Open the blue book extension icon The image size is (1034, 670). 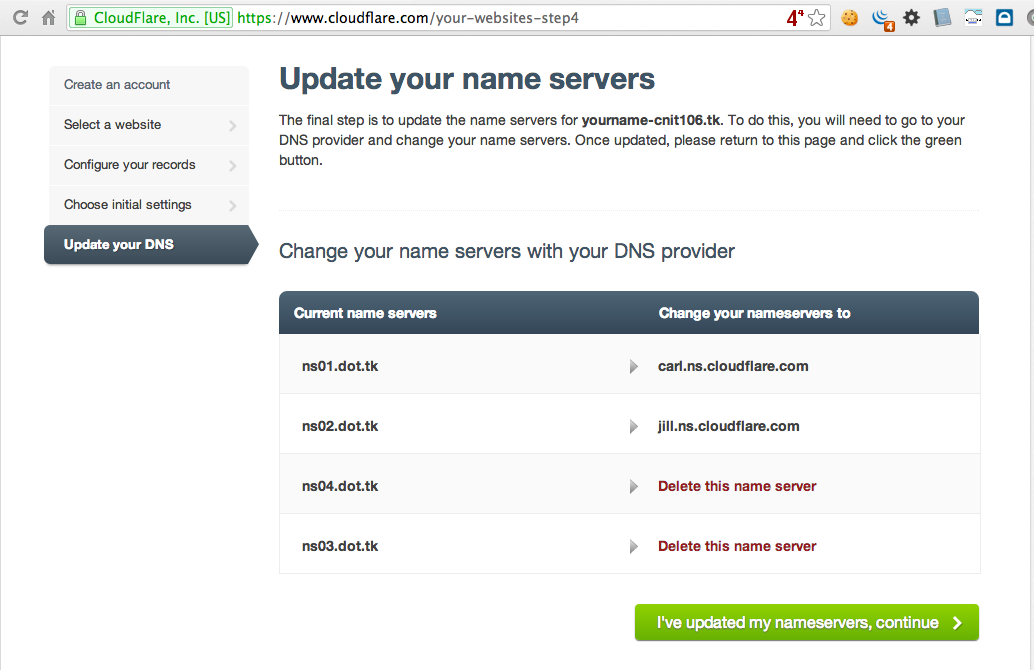(942, 18)
